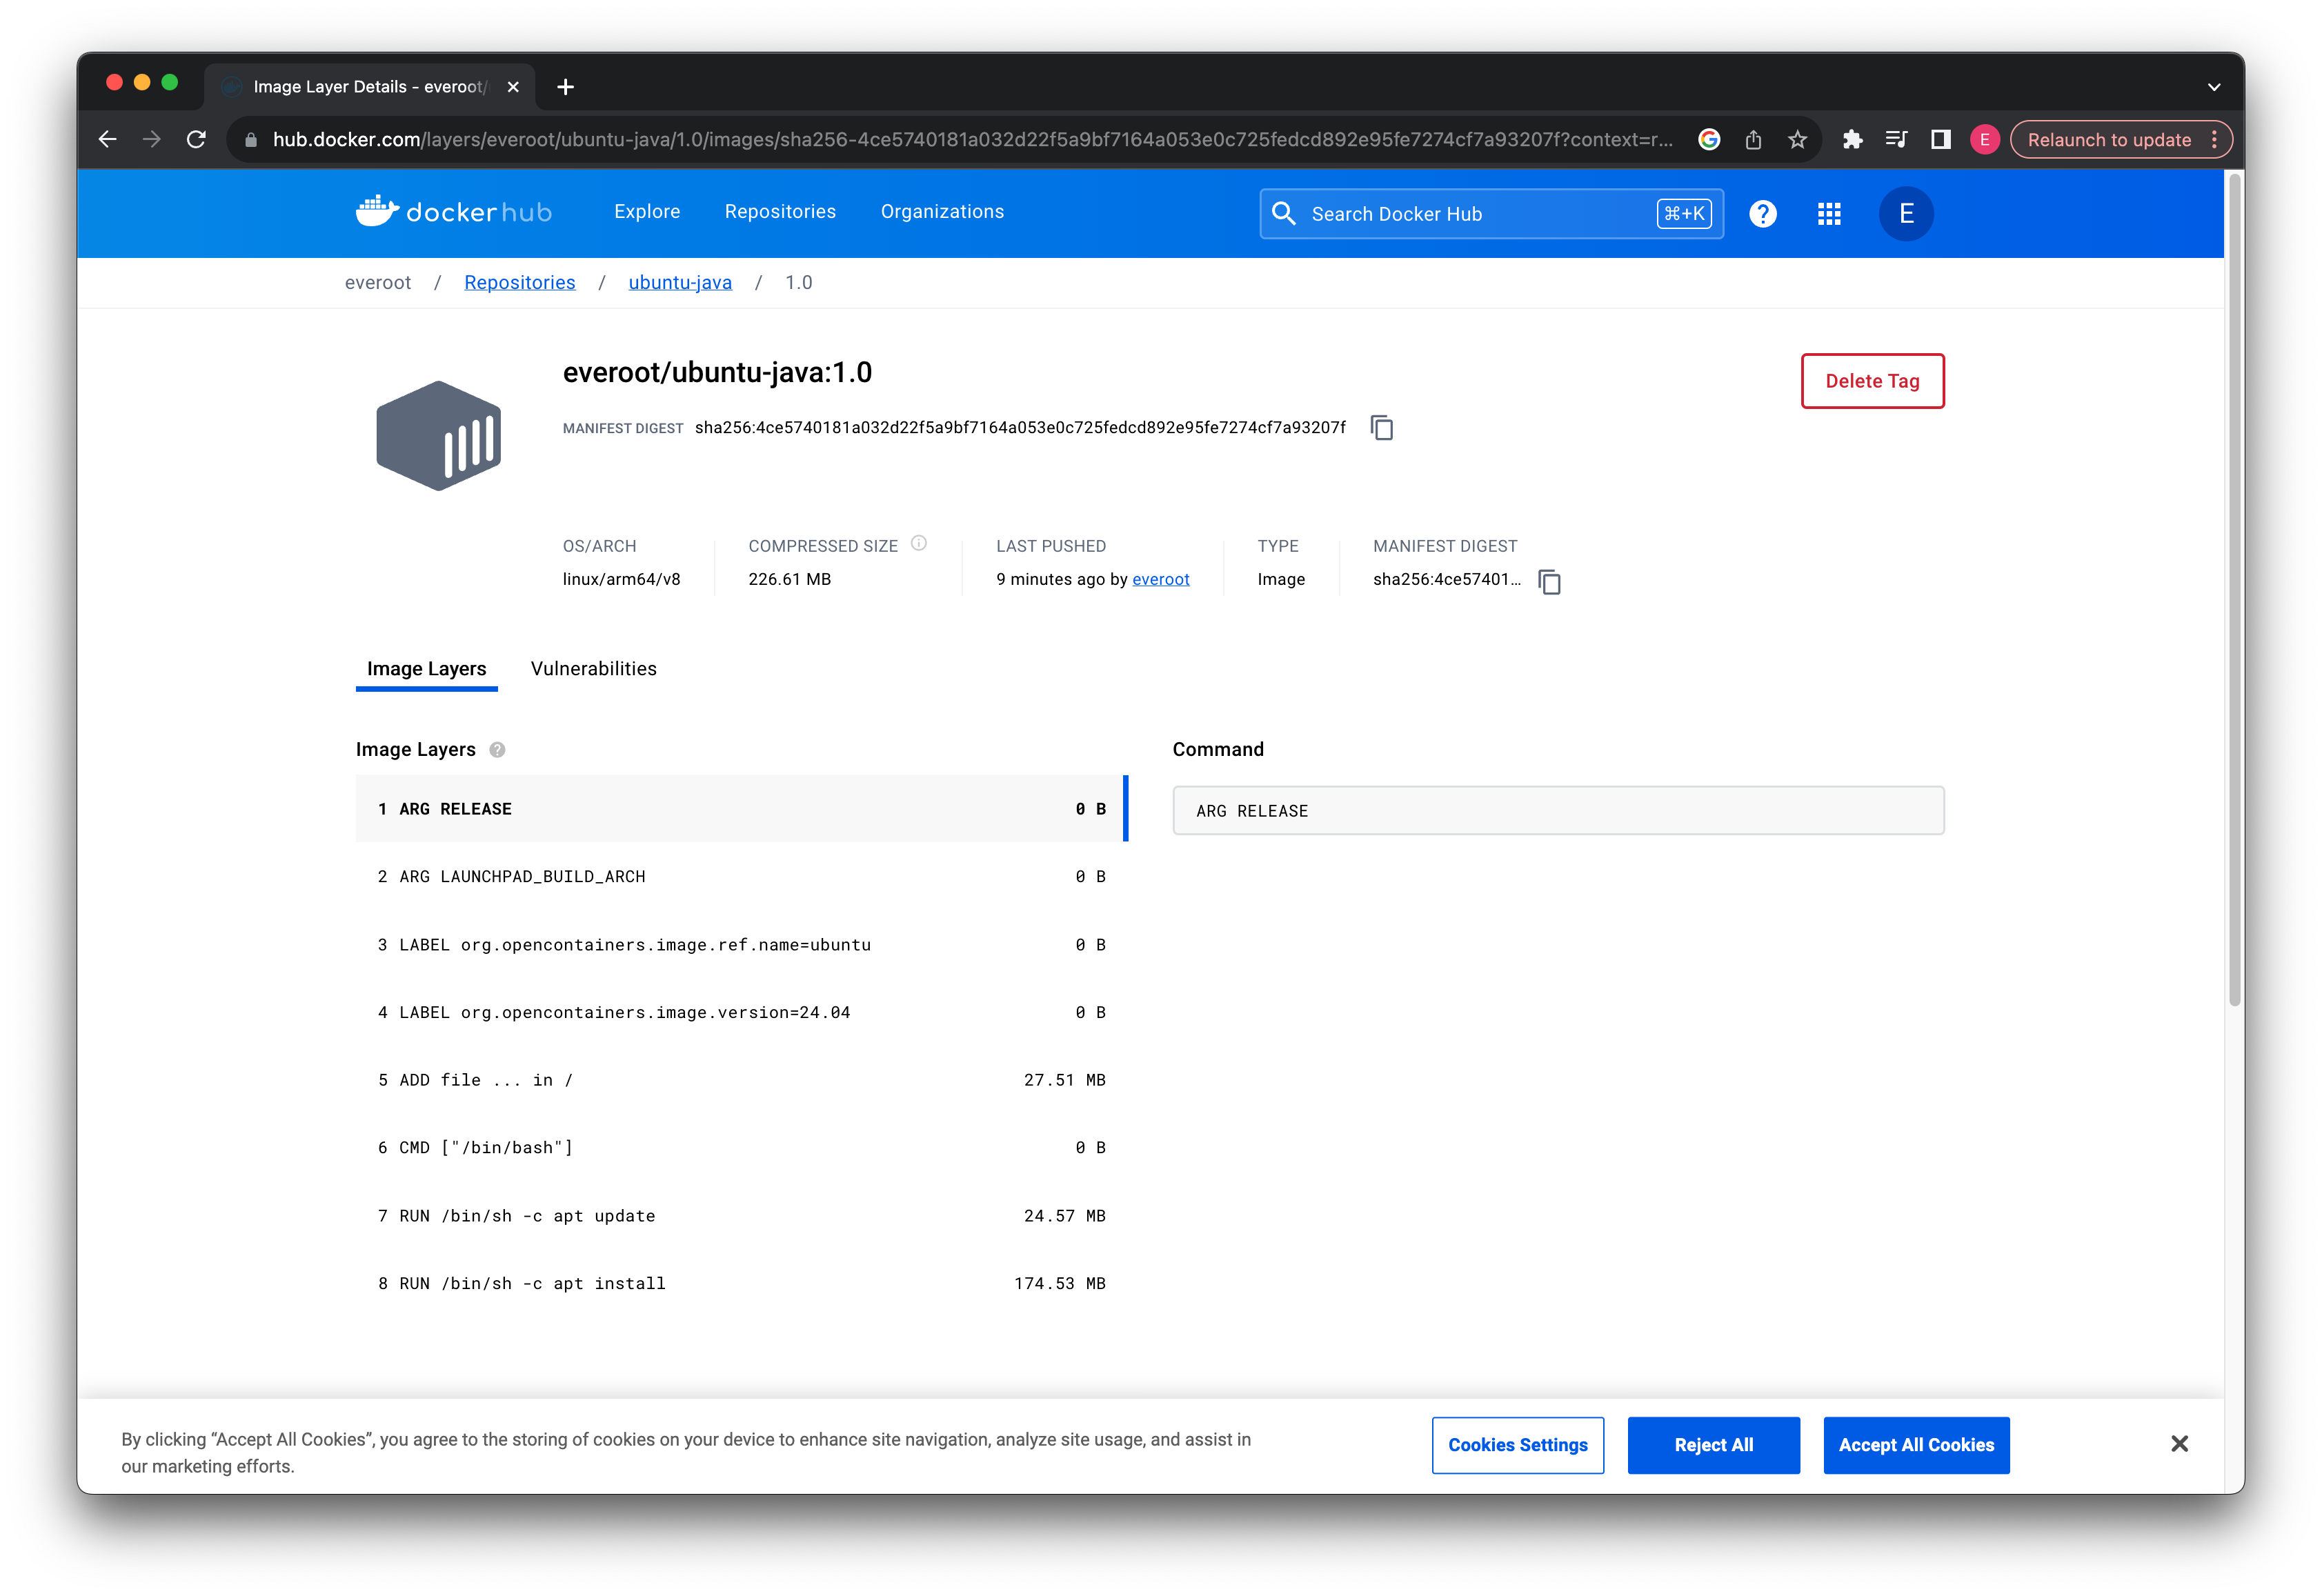Click the compressed size info icon
Viewport: 2322px width, 1596px height.
coord(918,543)
